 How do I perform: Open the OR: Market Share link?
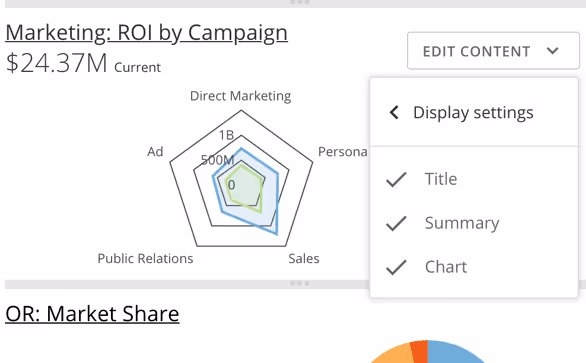[92, 313]
